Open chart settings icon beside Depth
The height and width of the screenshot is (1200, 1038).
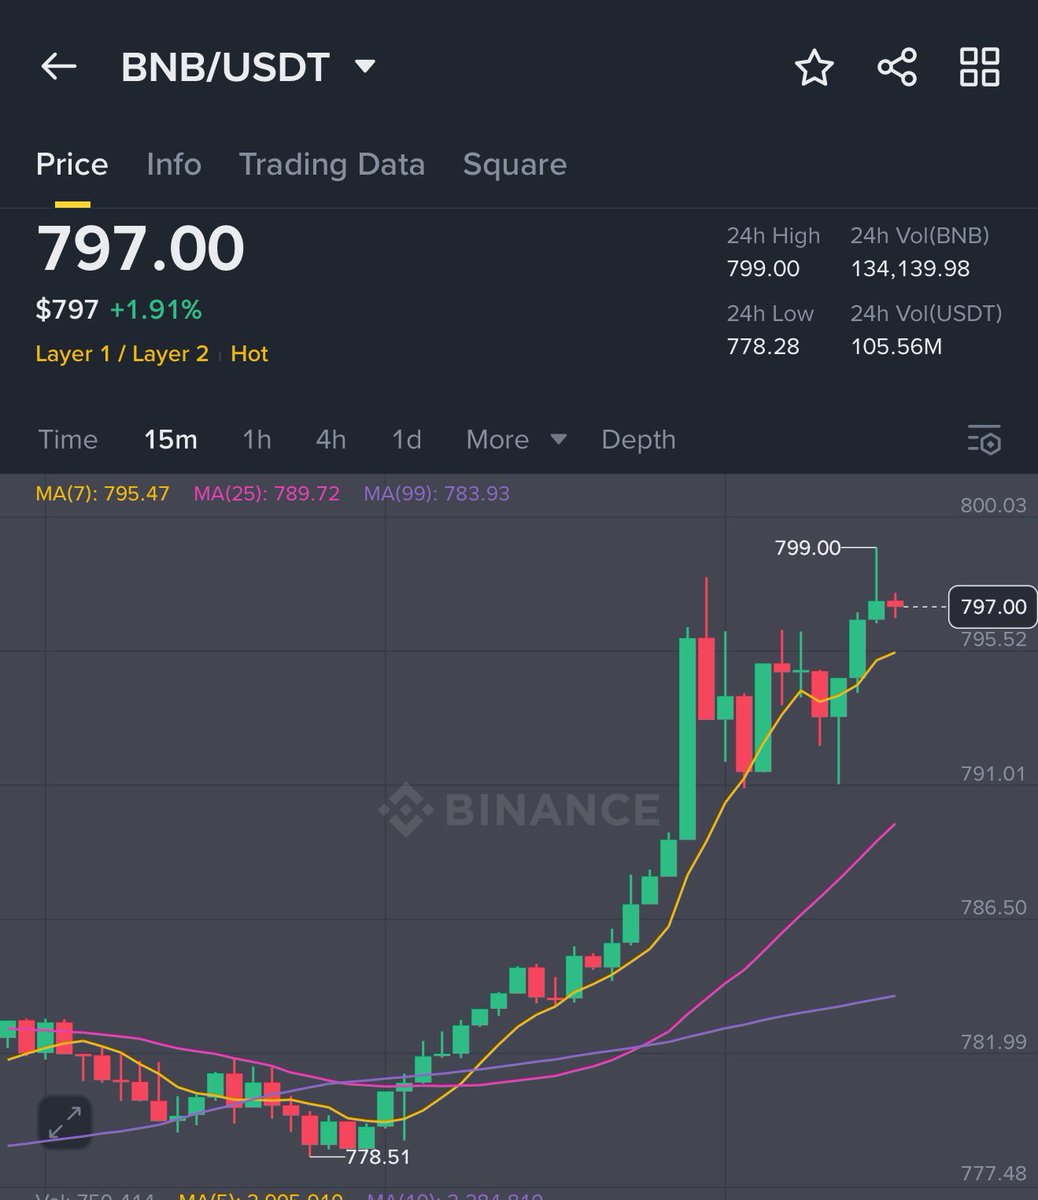pyautogui.click(x=984, y=440)
